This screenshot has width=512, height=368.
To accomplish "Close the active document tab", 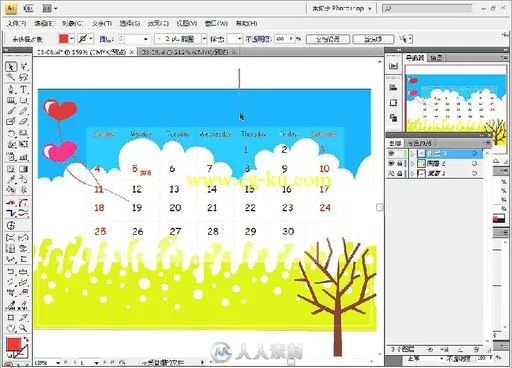I will (x=132, y=52).
